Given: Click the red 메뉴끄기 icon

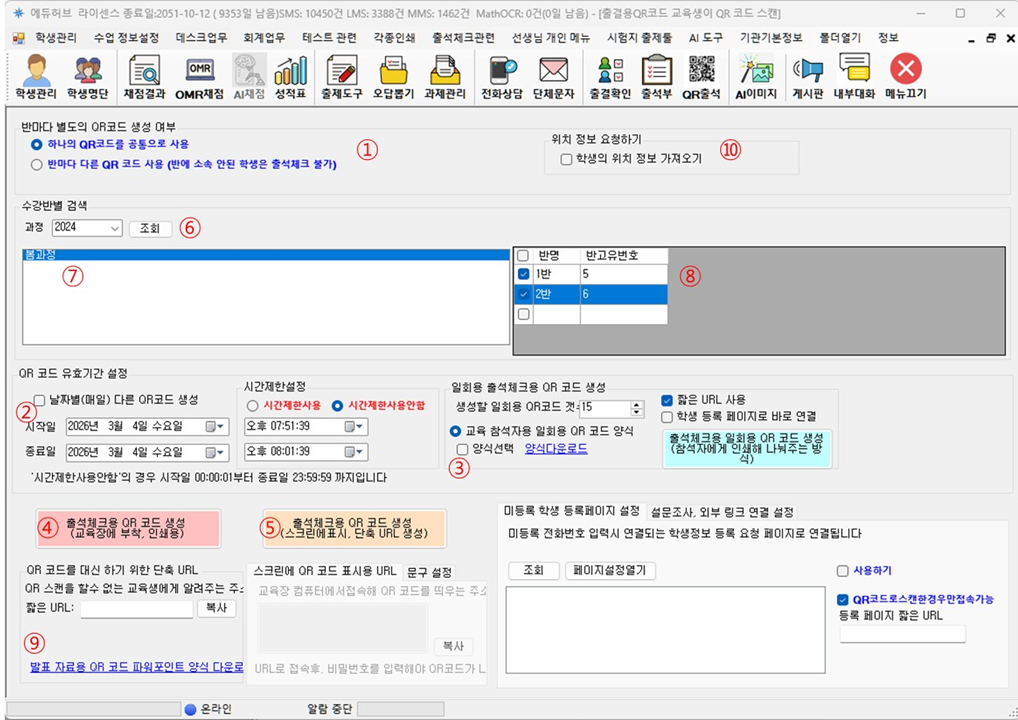Looking at the screenshot, I should [x=905, y=76].
